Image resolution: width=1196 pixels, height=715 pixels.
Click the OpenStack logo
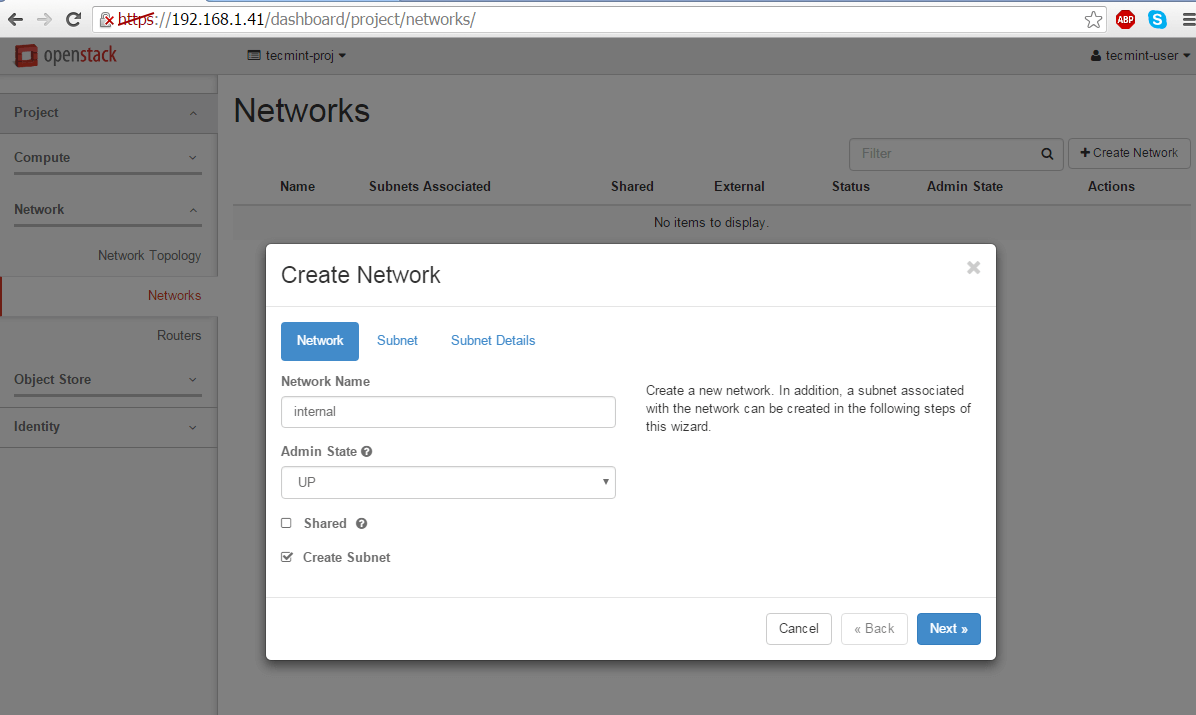click(x=66, y=56)
